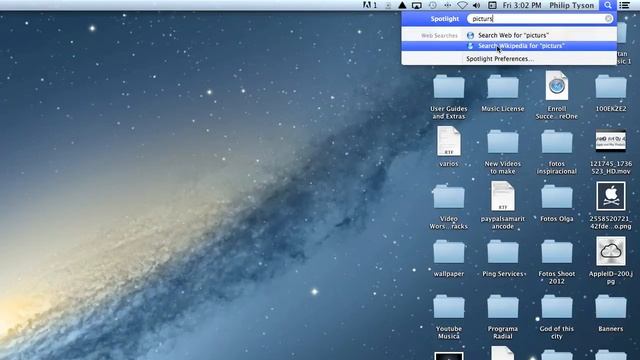Select the 121745_1736523_HD.mov video file

coord(611,141)
